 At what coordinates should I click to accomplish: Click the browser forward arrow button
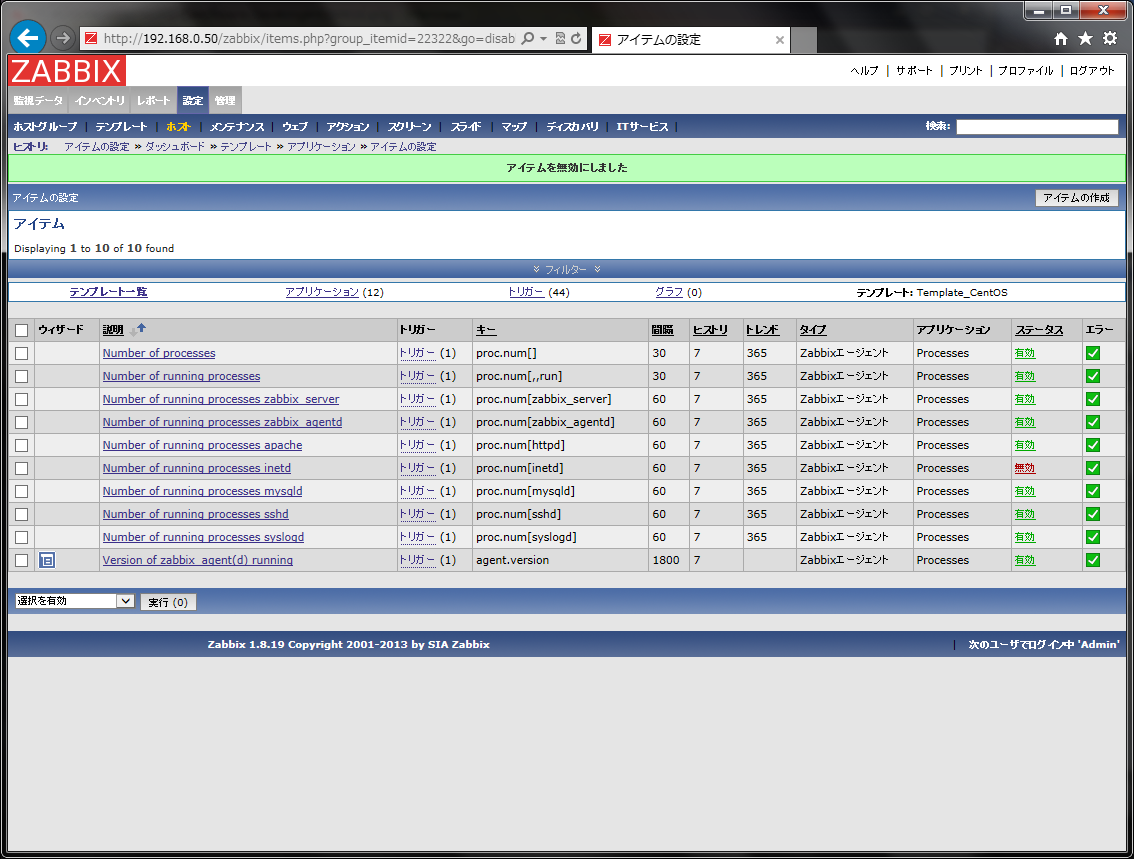[x=63, y=38]
